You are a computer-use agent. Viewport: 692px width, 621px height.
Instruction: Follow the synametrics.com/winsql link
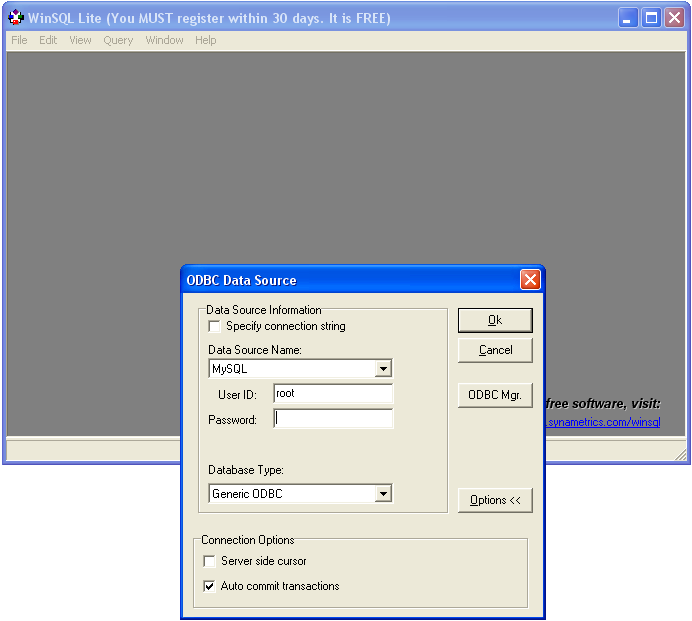pyautogui.click(x=603, y=422)
